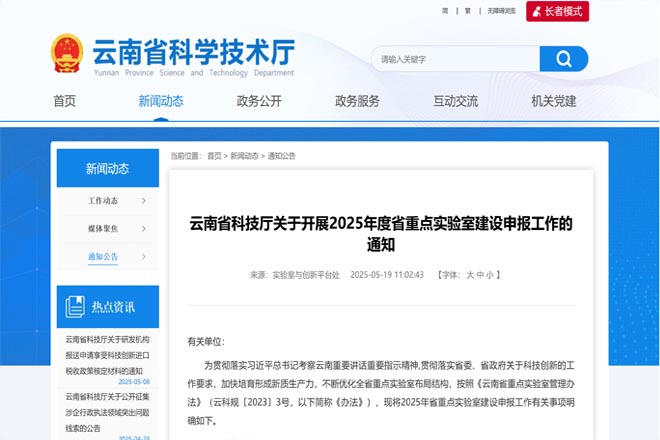Set font size to 大
This screenshot has width=660, height=440.
point(469,274)
